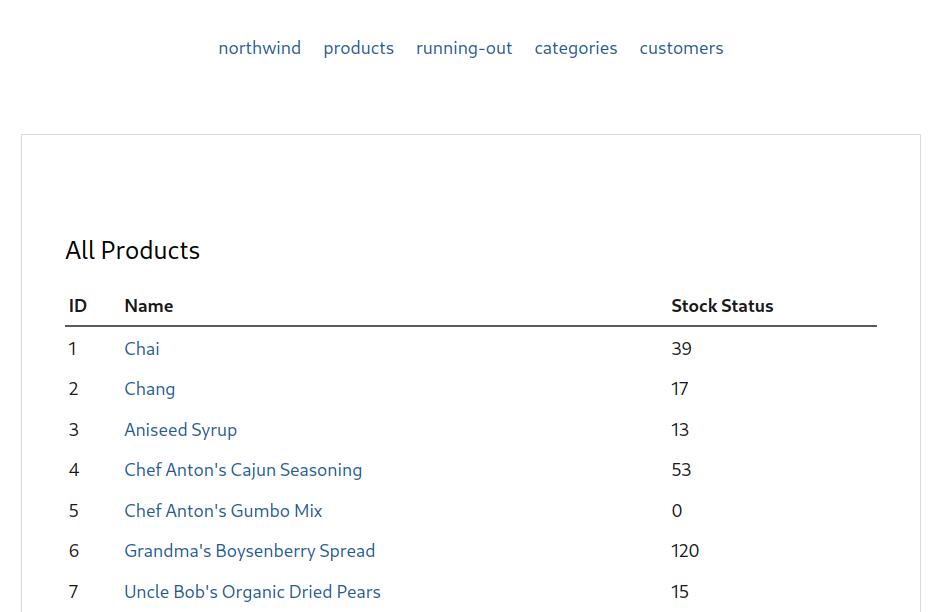Click ID 7 in the Dried Pears row
Image resolution: width=948 pixels, height=612 pixels.
(x=73, y=591)
